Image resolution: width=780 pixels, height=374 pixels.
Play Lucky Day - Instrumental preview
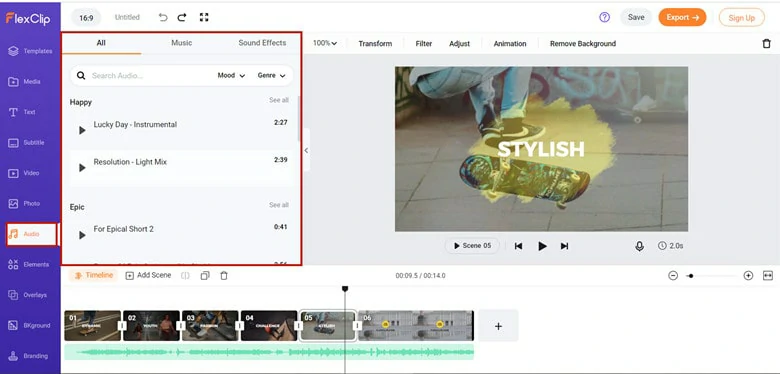pyautogui.click(x=82, y=130)
